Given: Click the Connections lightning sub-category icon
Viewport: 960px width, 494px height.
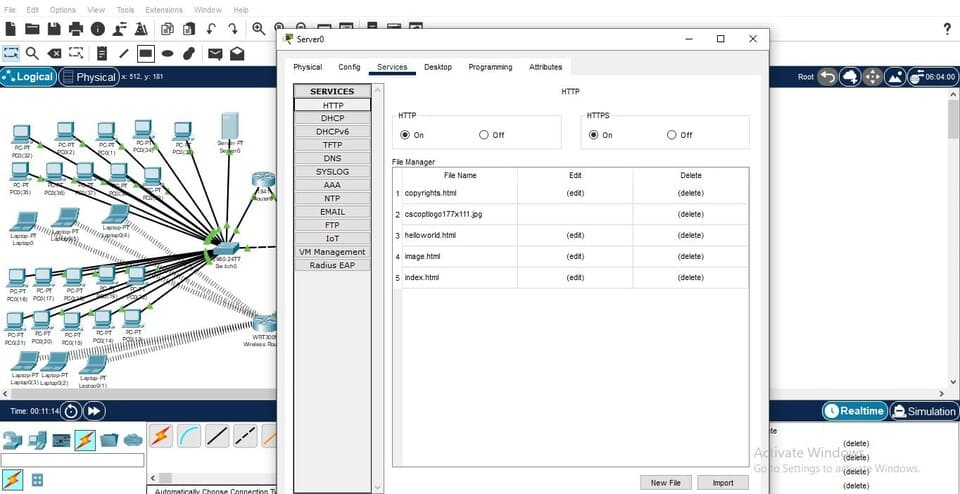Looking at the screenshot, I should point(13,479).
